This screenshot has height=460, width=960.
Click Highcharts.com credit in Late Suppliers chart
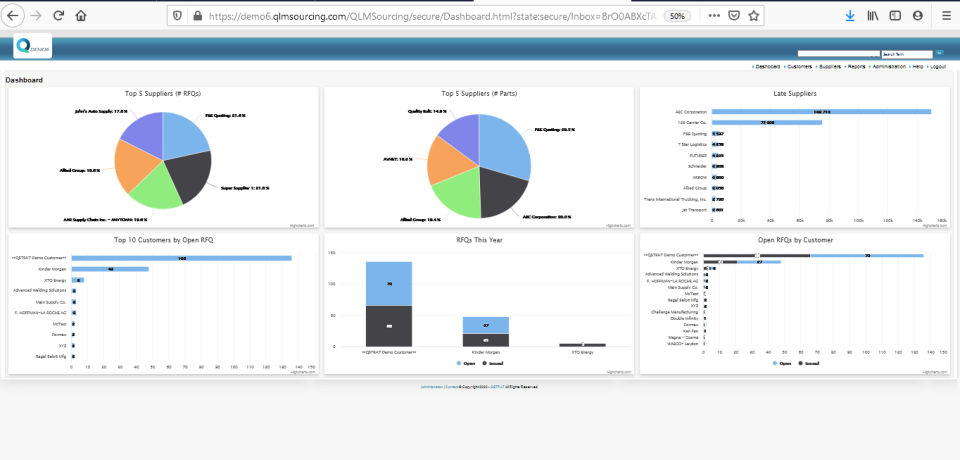[x=937, y=225]
